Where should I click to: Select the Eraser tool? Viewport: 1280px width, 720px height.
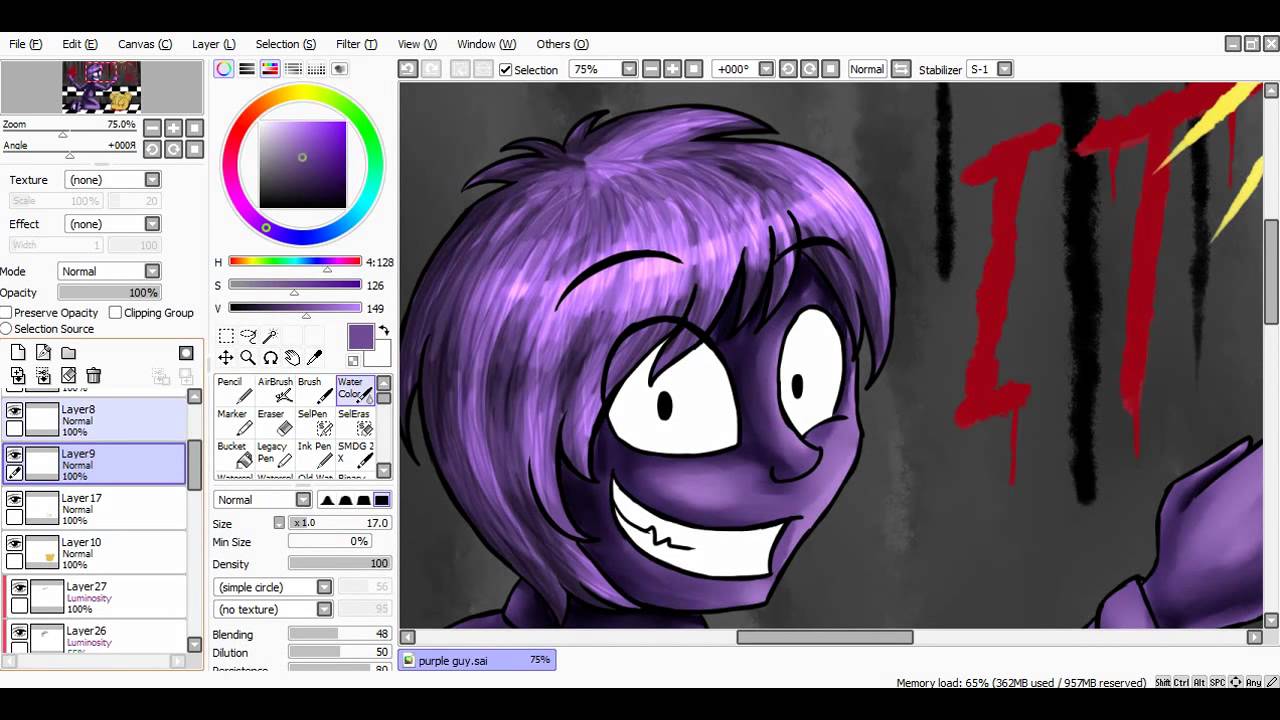click(275, 422)
